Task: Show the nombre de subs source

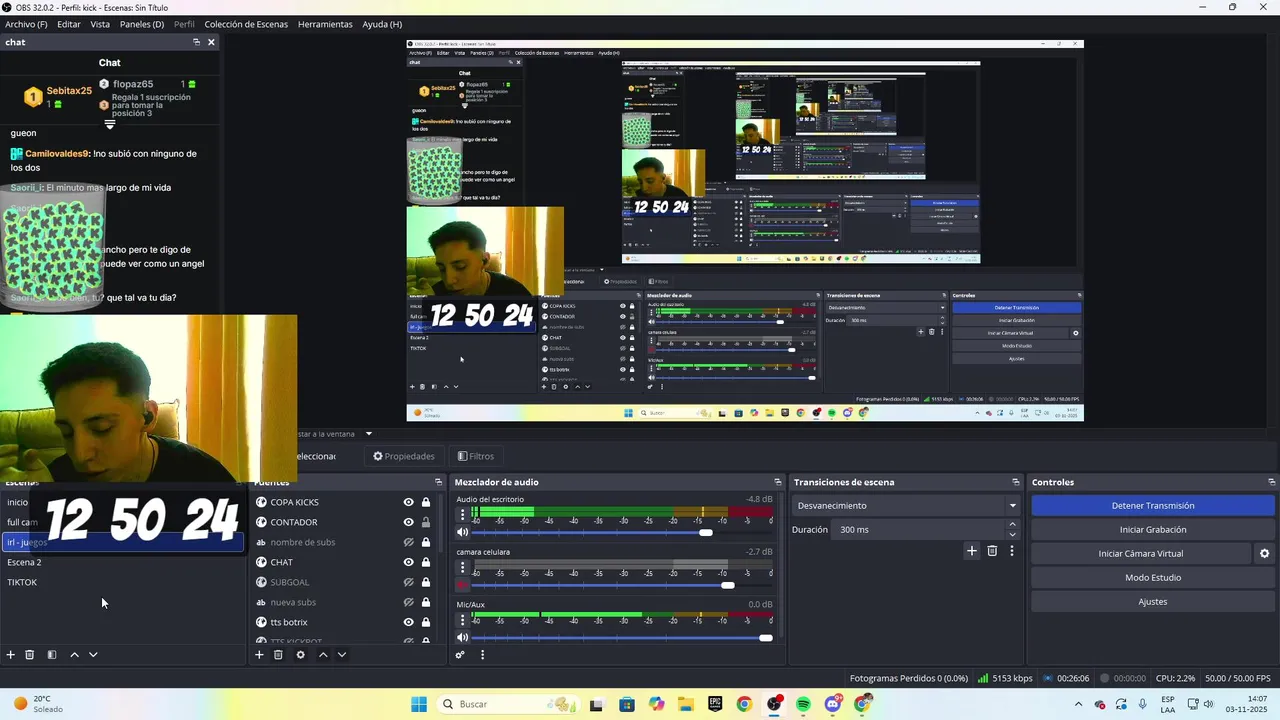Action: (x=408, y=542)
